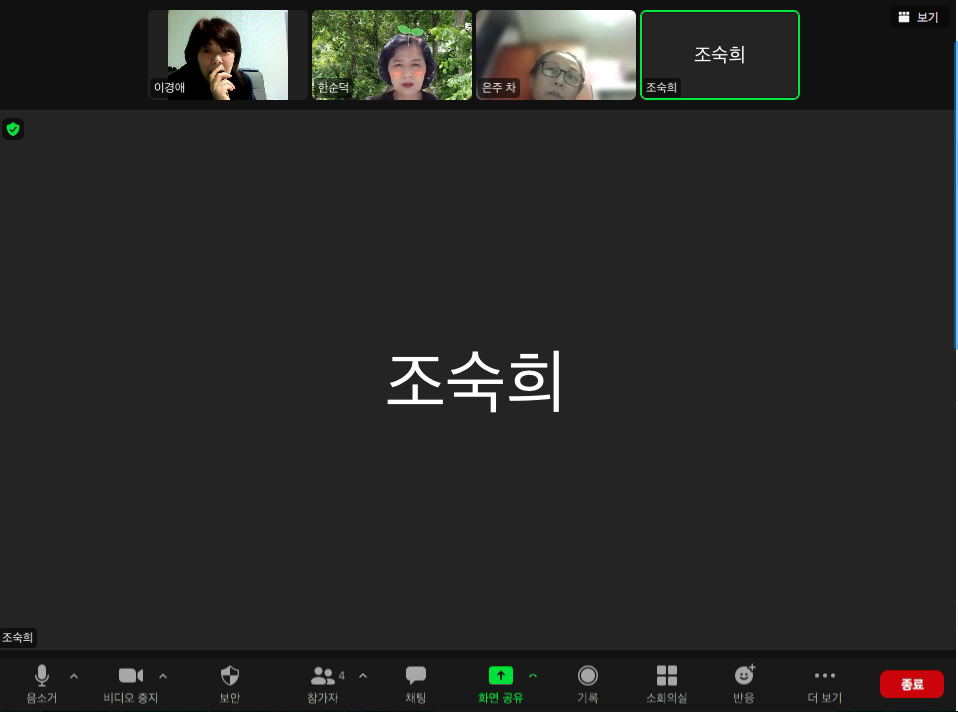Stop video using 비디오 중지
Screen dimensions: 958x712
point(130,684)
